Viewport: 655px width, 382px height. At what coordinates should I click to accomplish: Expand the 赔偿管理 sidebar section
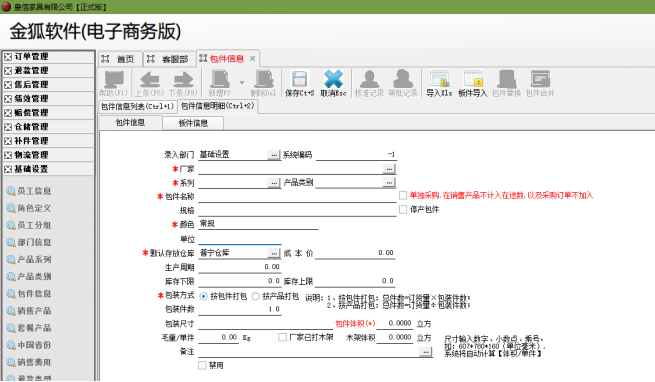pyautogui.click(x=48, y=113)
